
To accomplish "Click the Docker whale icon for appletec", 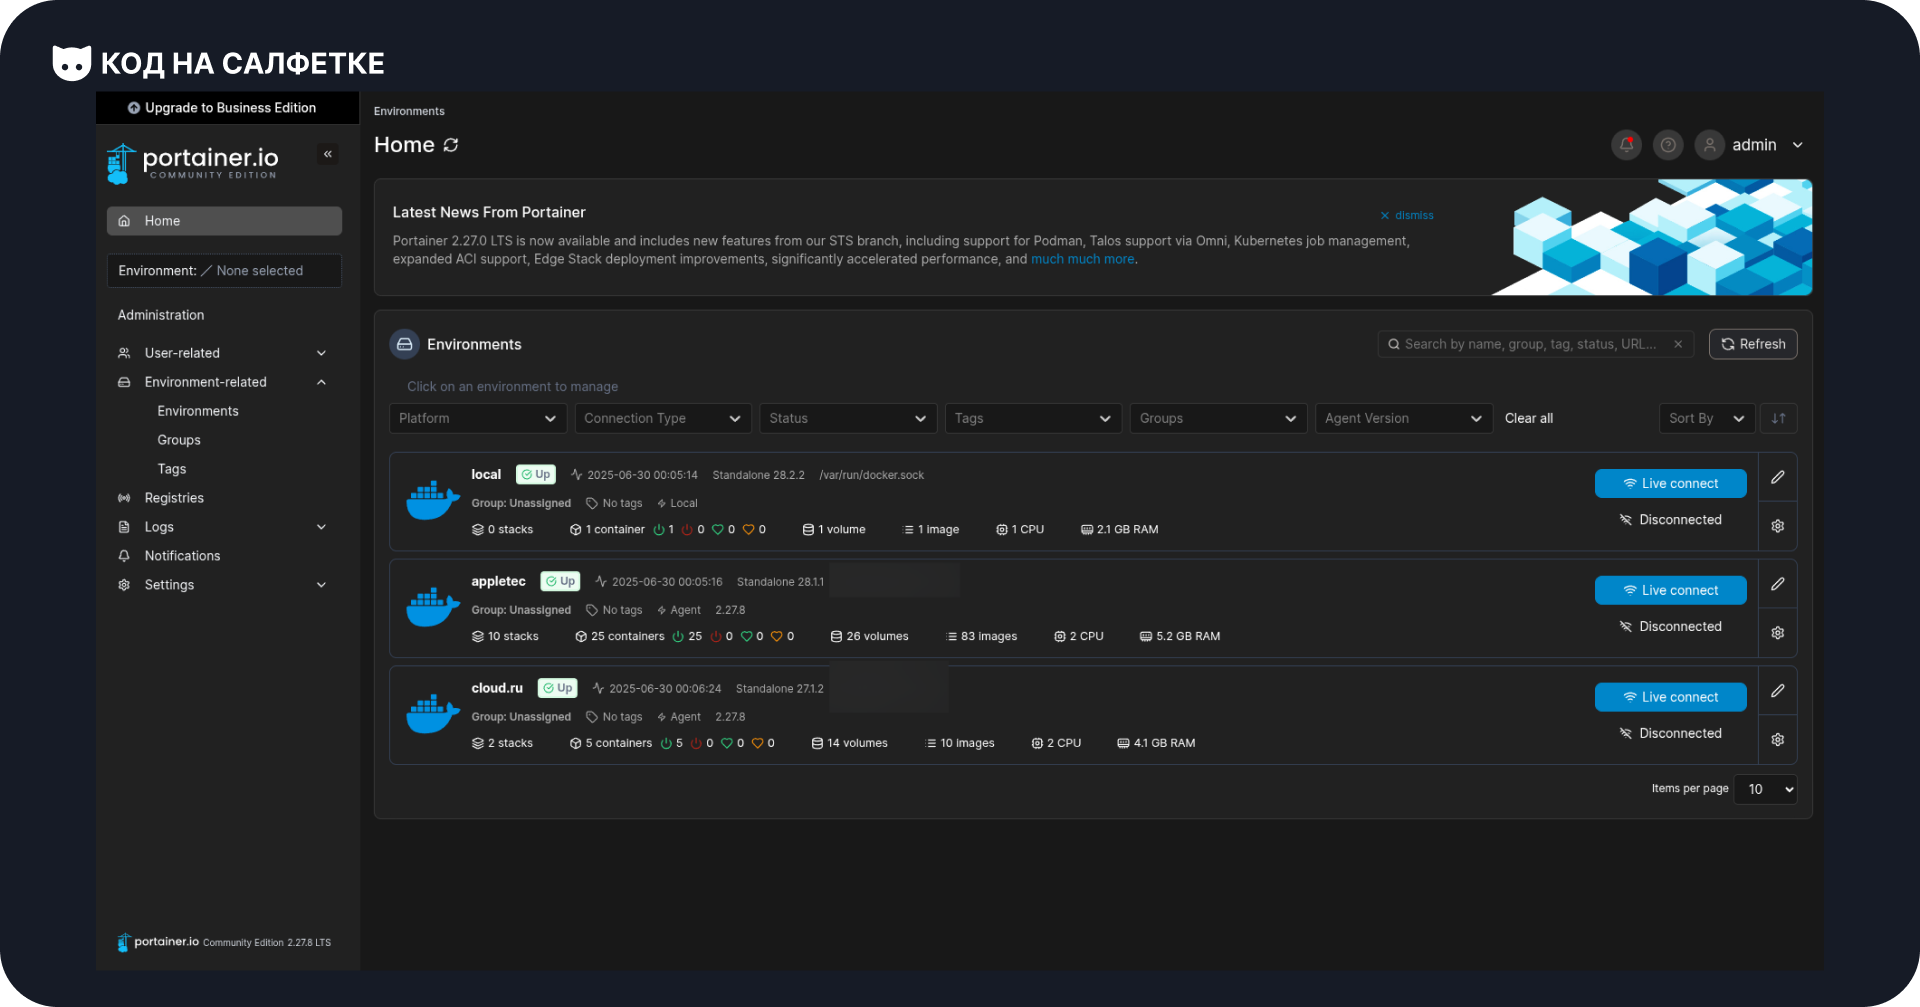I will tap(433, 607).
